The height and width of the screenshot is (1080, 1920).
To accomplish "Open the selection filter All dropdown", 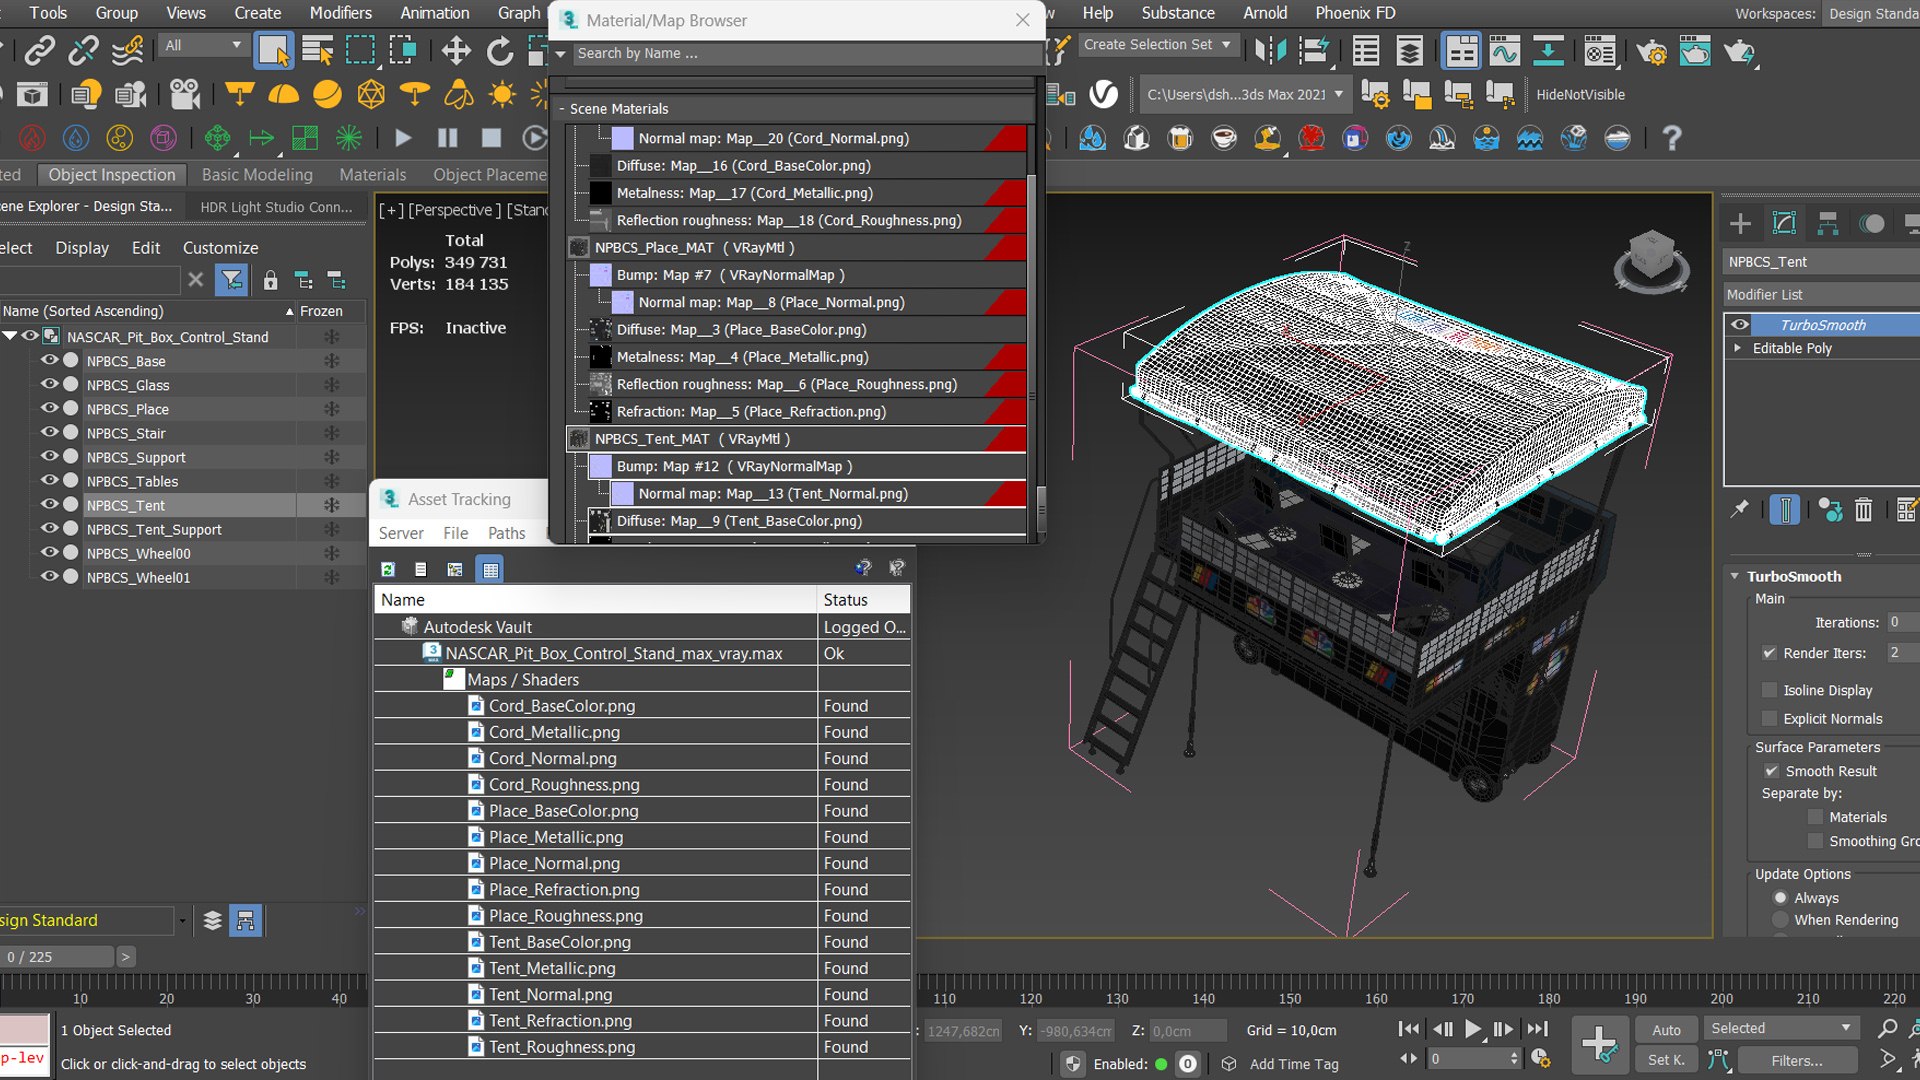I will click(203, 45).
